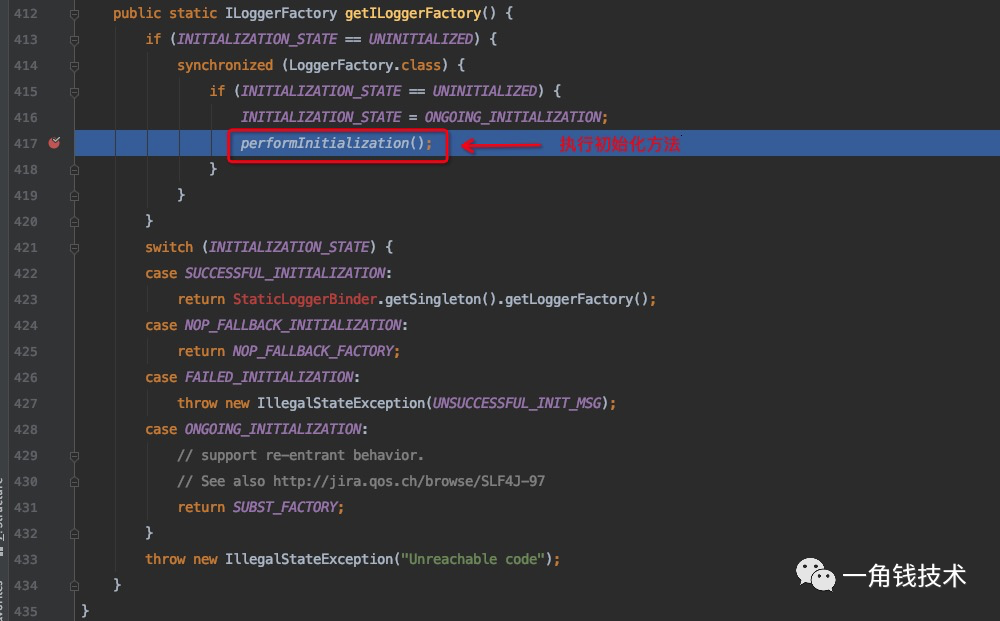Click INITIALIZATION_STATE in switch on line 421

[290, 247]
